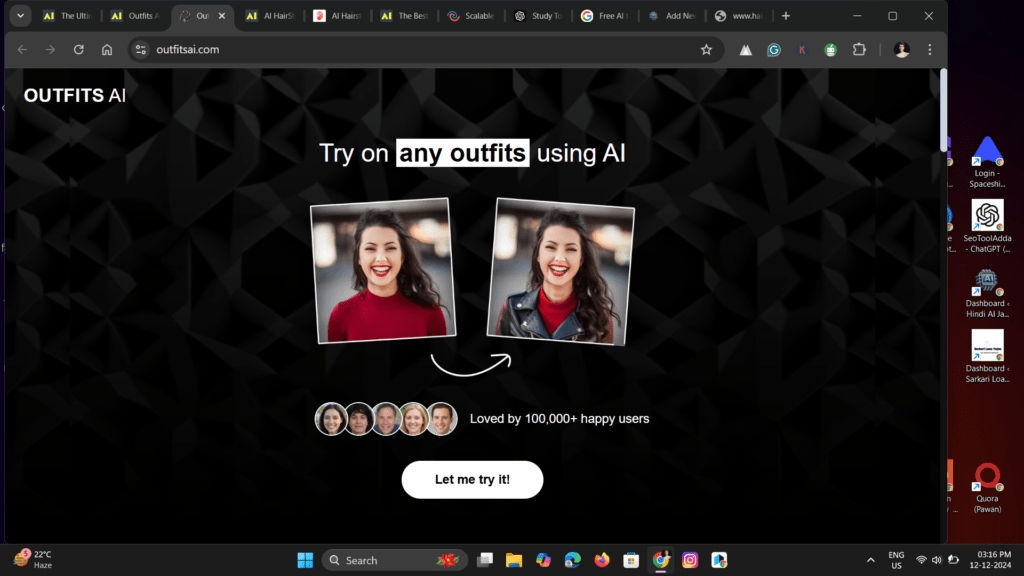Image resolution: width=1024 pixels, height=576 pixels.
Task: Reload the current page
Action: click(78, 50)
